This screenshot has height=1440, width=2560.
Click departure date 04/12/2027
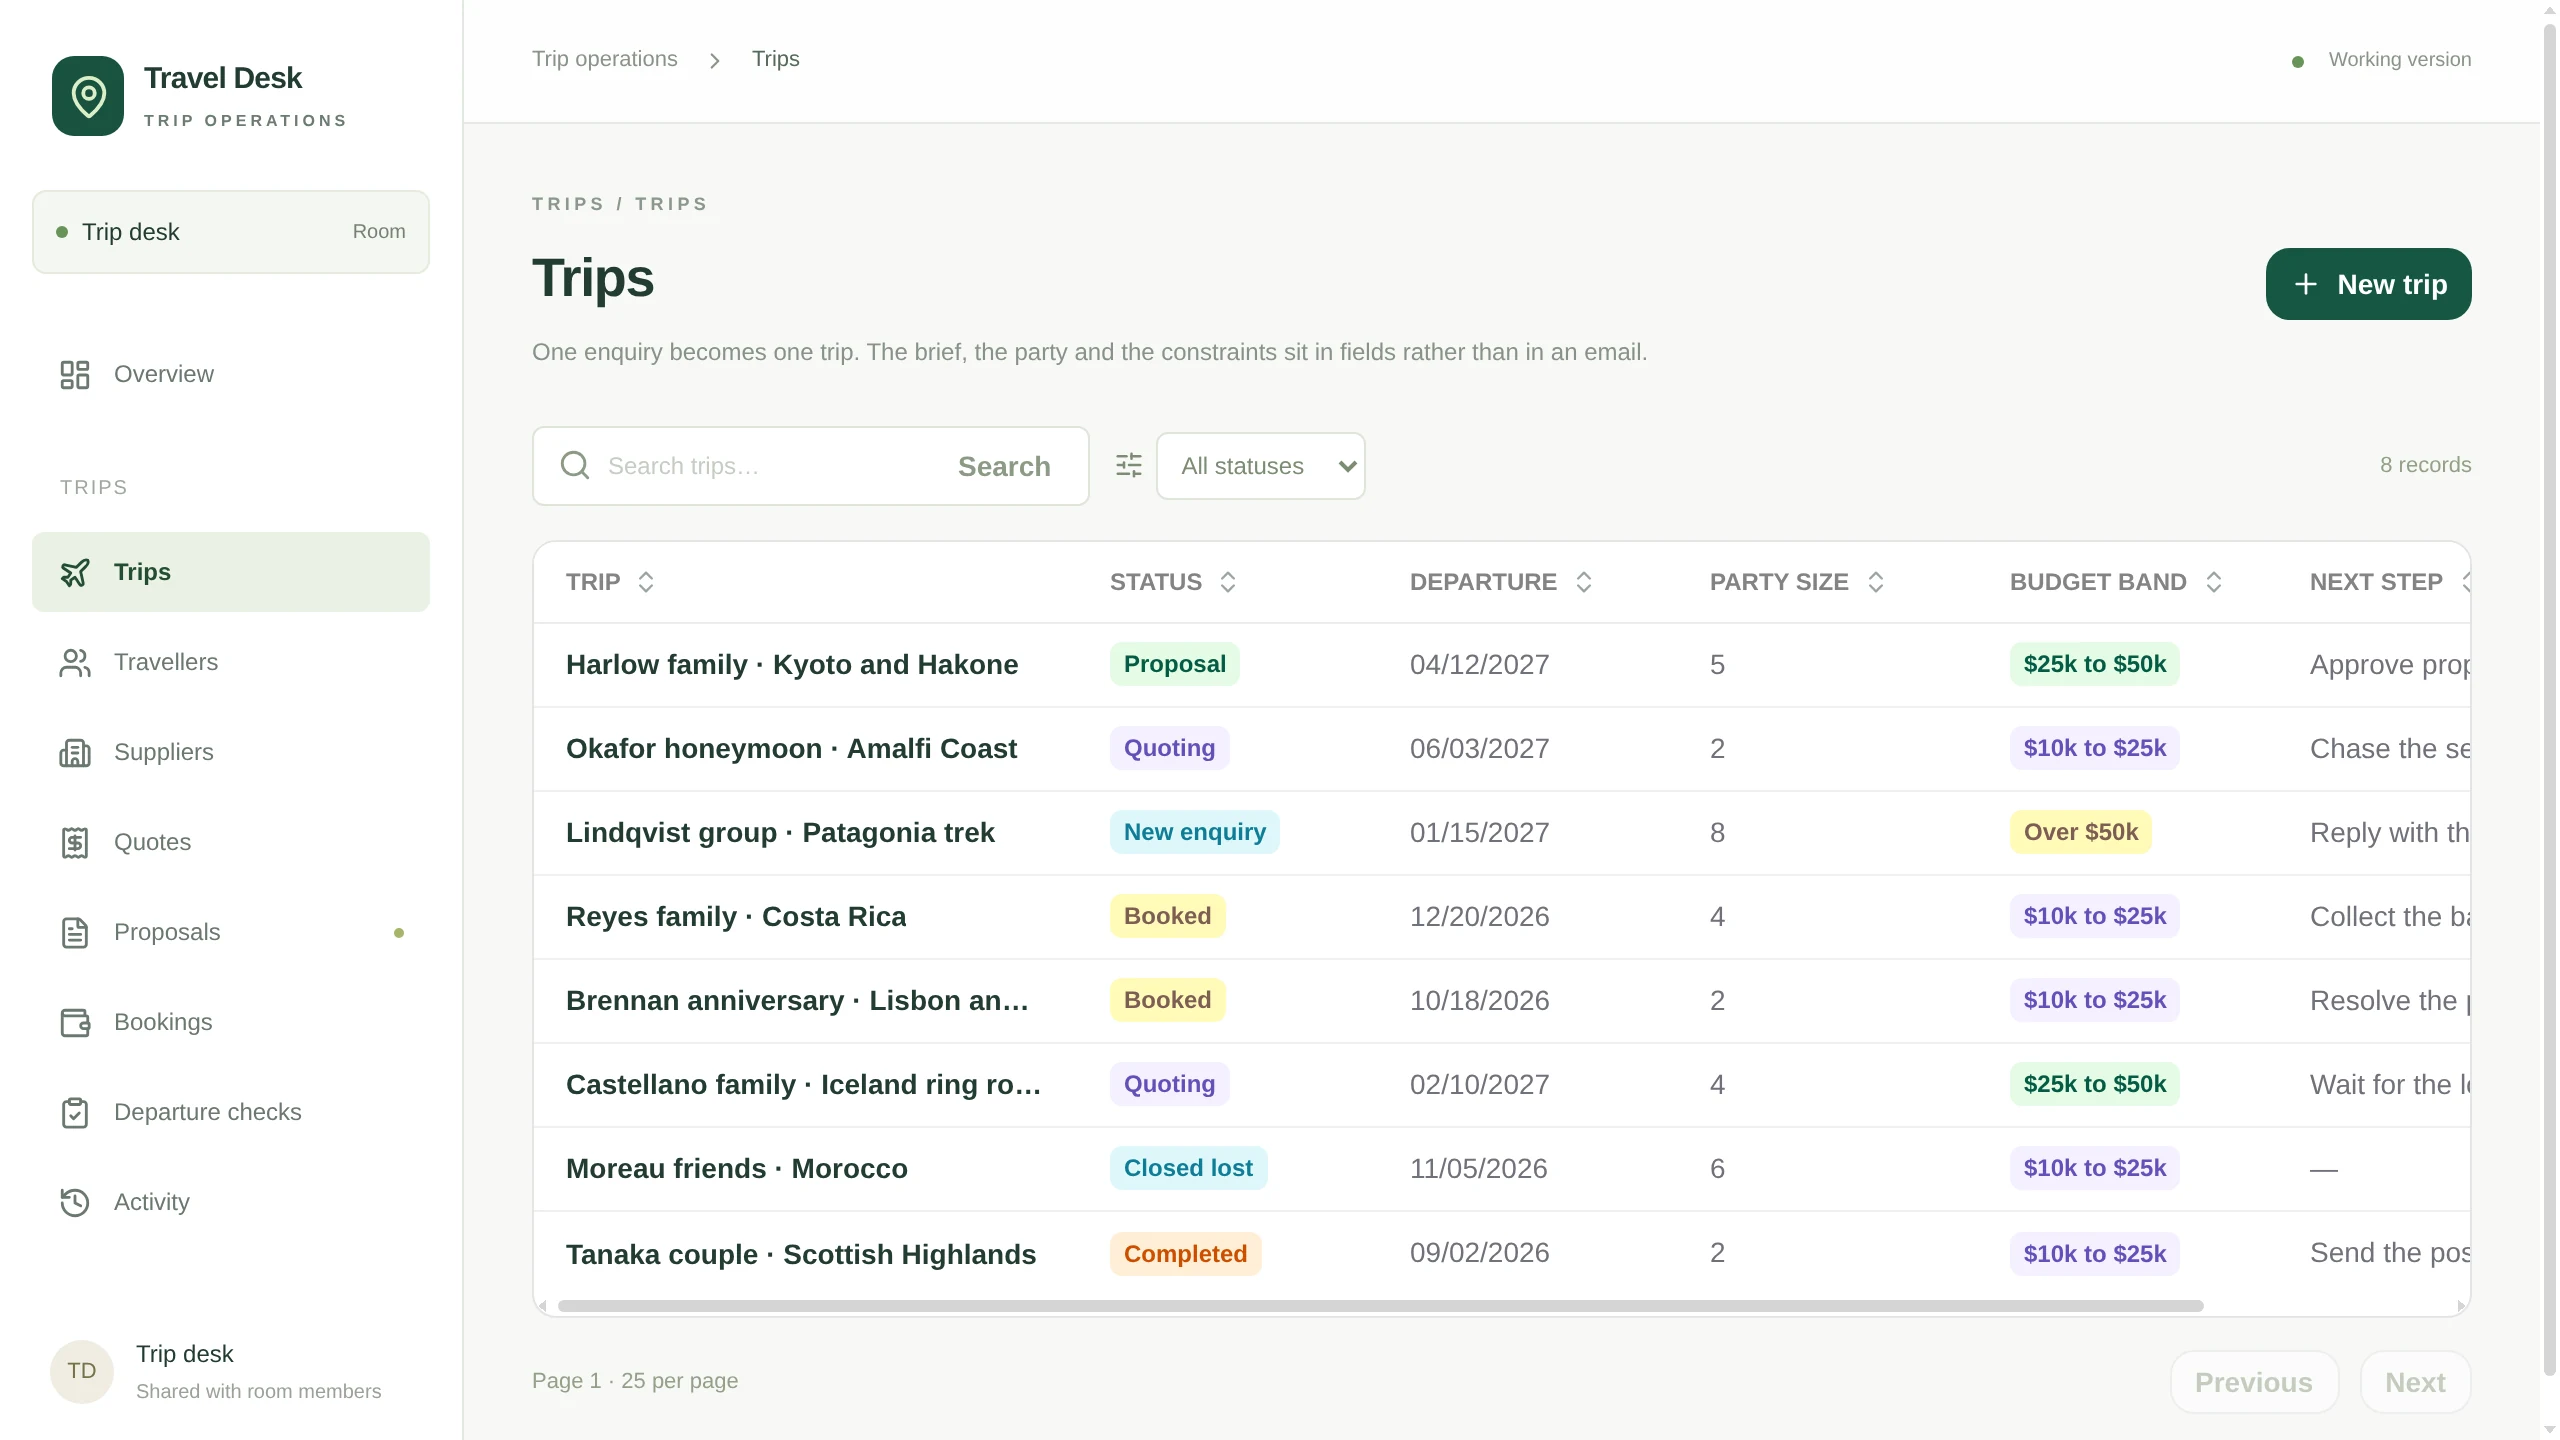click(x=1480, y=665)
